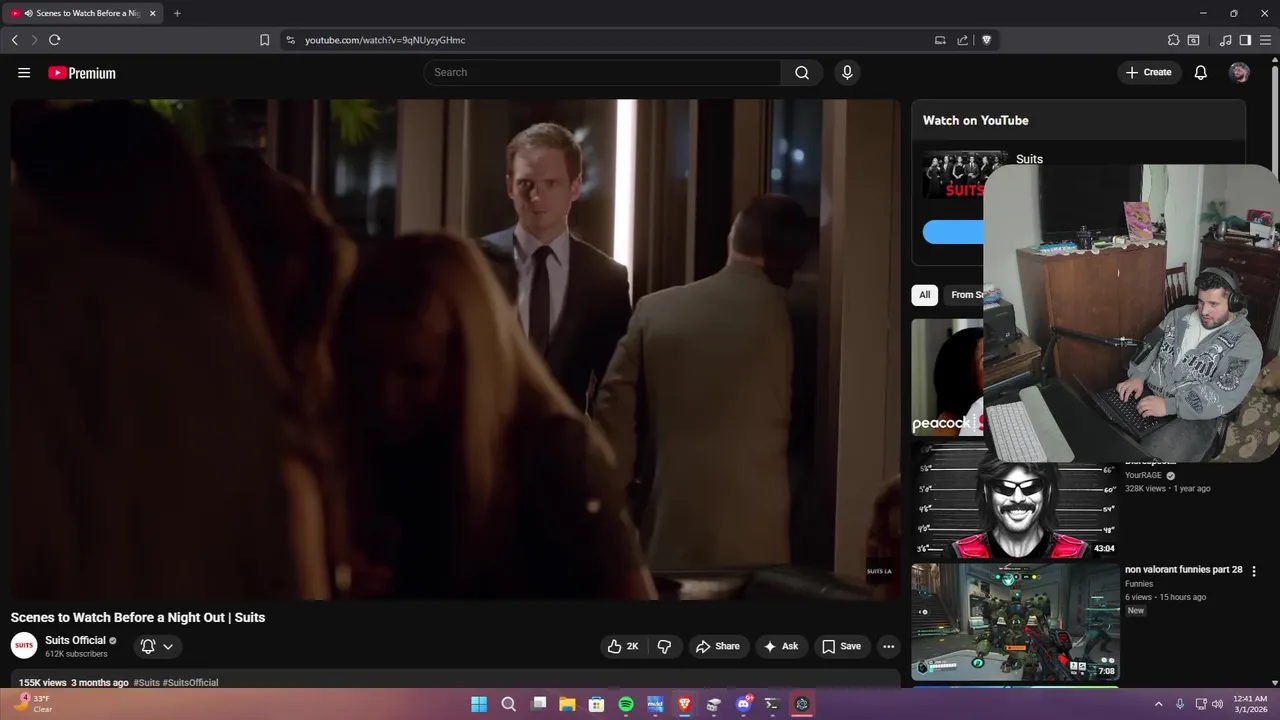The width and height of the screenshot is (1280, 720).
Task: Open the account avatar menu
Action: pyautogui.click(x=1239, y=72)
